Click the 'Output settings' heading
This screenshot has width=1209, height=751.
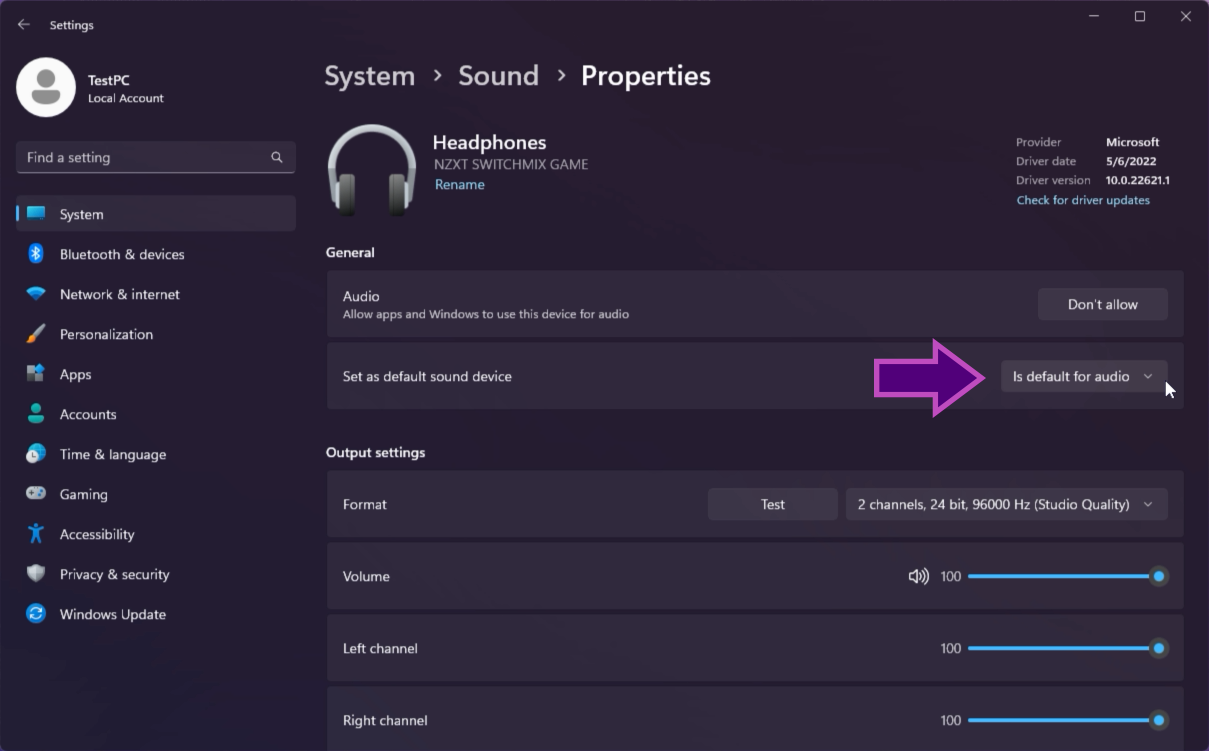(x=376, y=453)
